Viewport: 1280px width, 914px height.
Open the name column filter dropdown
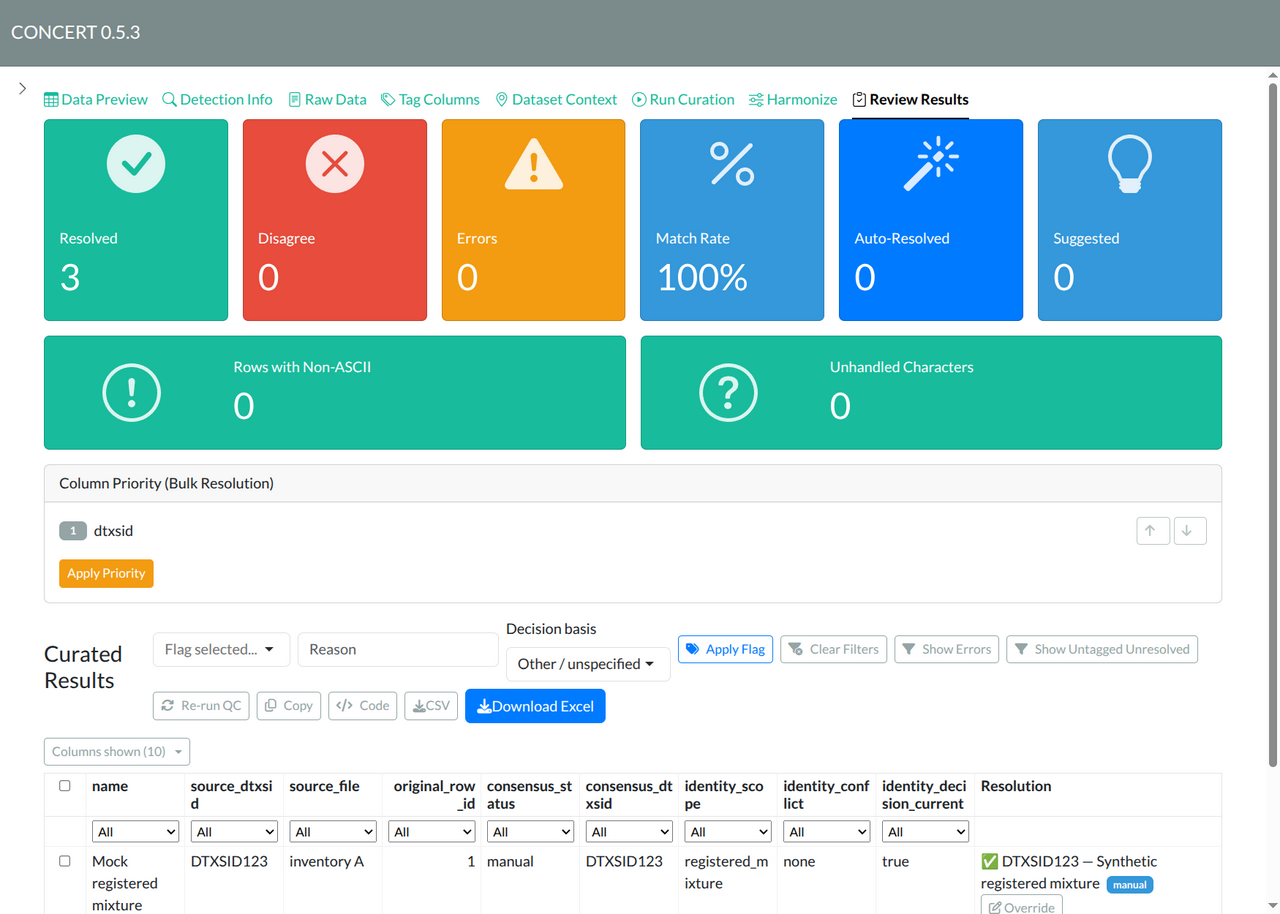[x=135, y=832]
